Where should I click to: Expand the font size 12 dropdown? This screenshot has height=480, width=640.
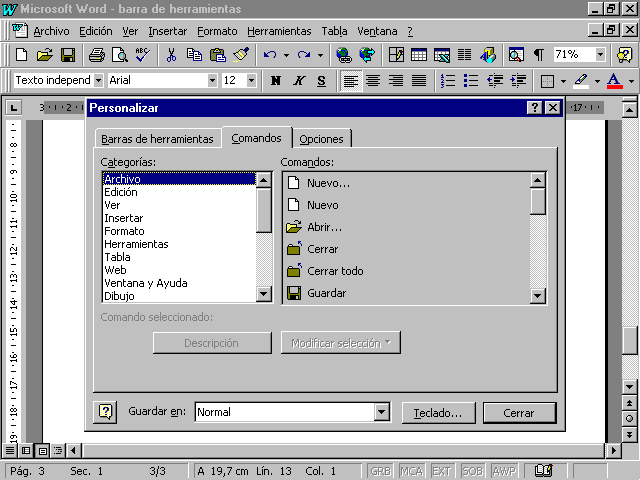pos(251,80)
